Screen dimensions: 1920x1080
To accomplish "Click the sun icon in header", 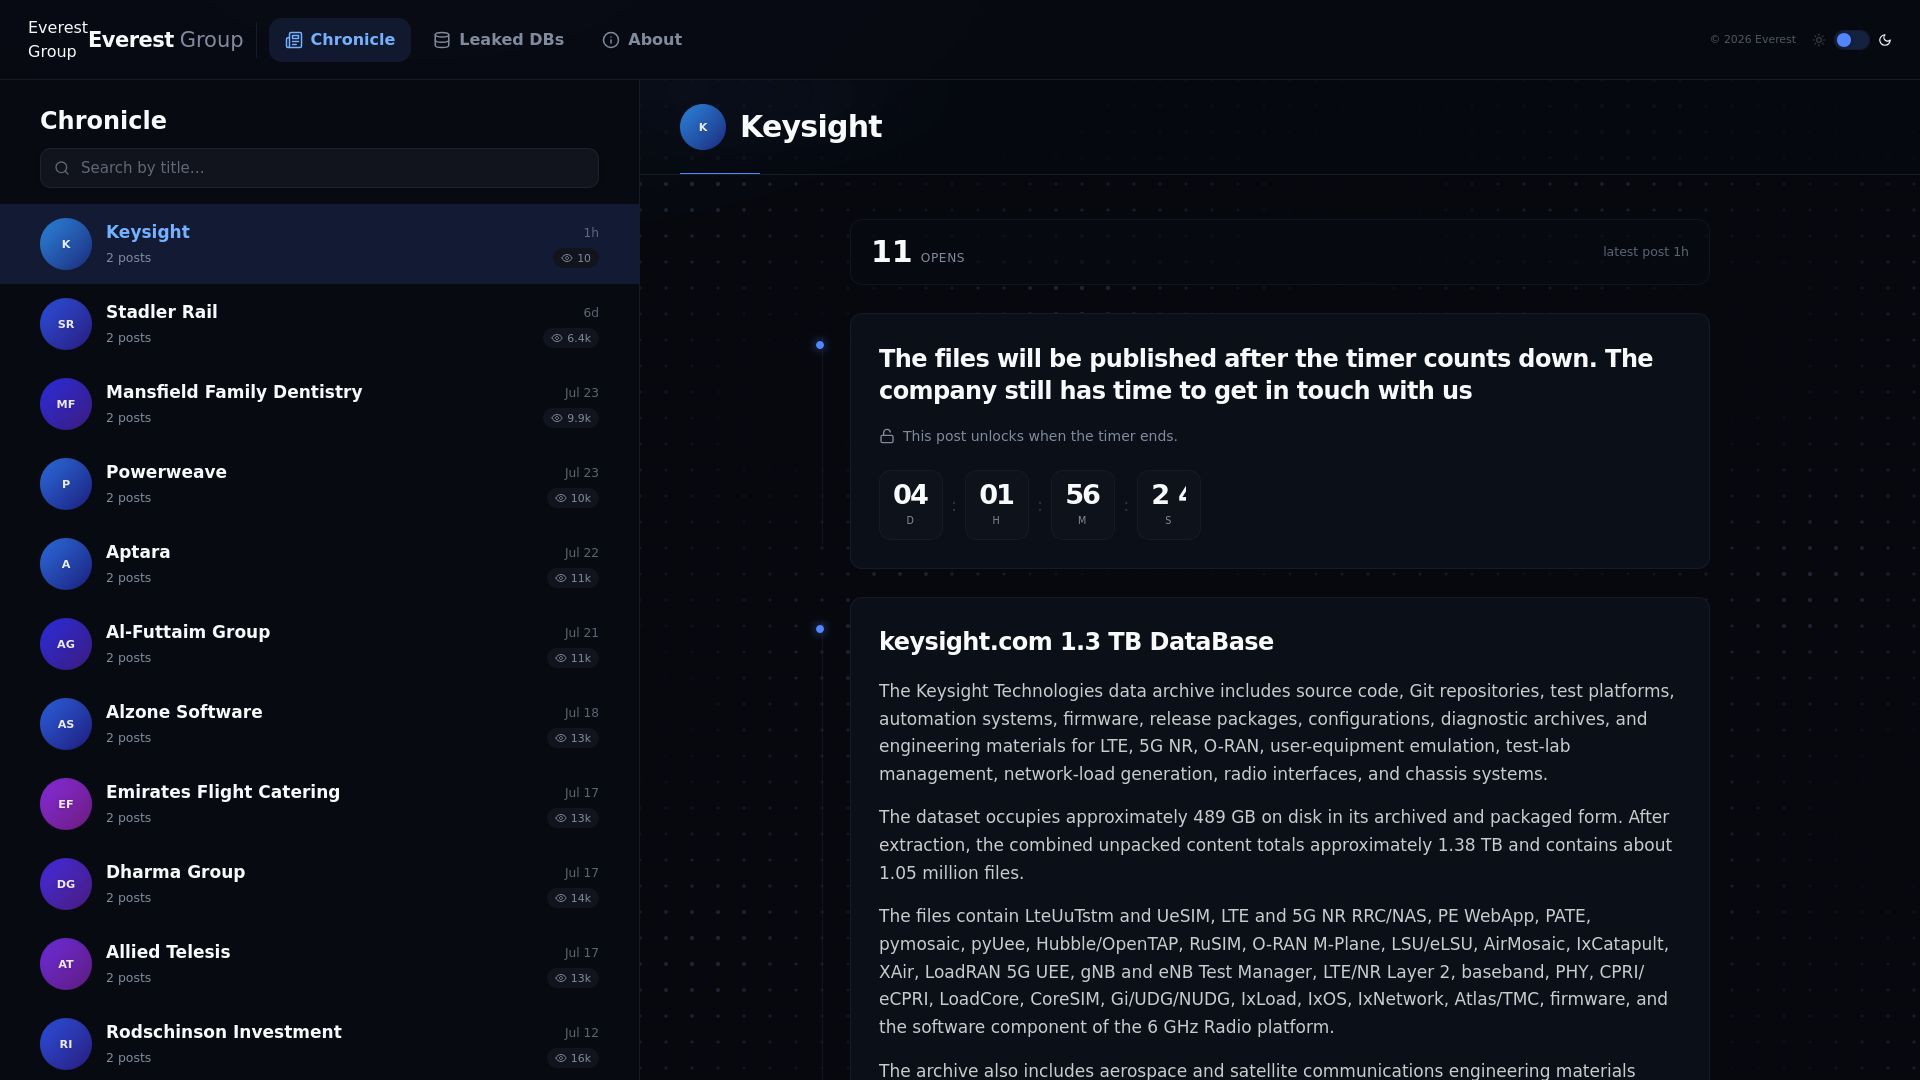I will point(1819,40).
